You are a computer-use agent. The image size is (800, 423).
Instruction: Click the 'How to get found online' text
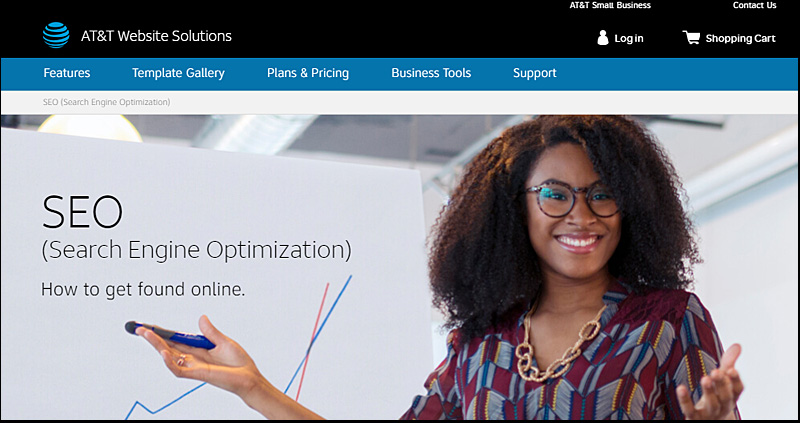[143, 289]
